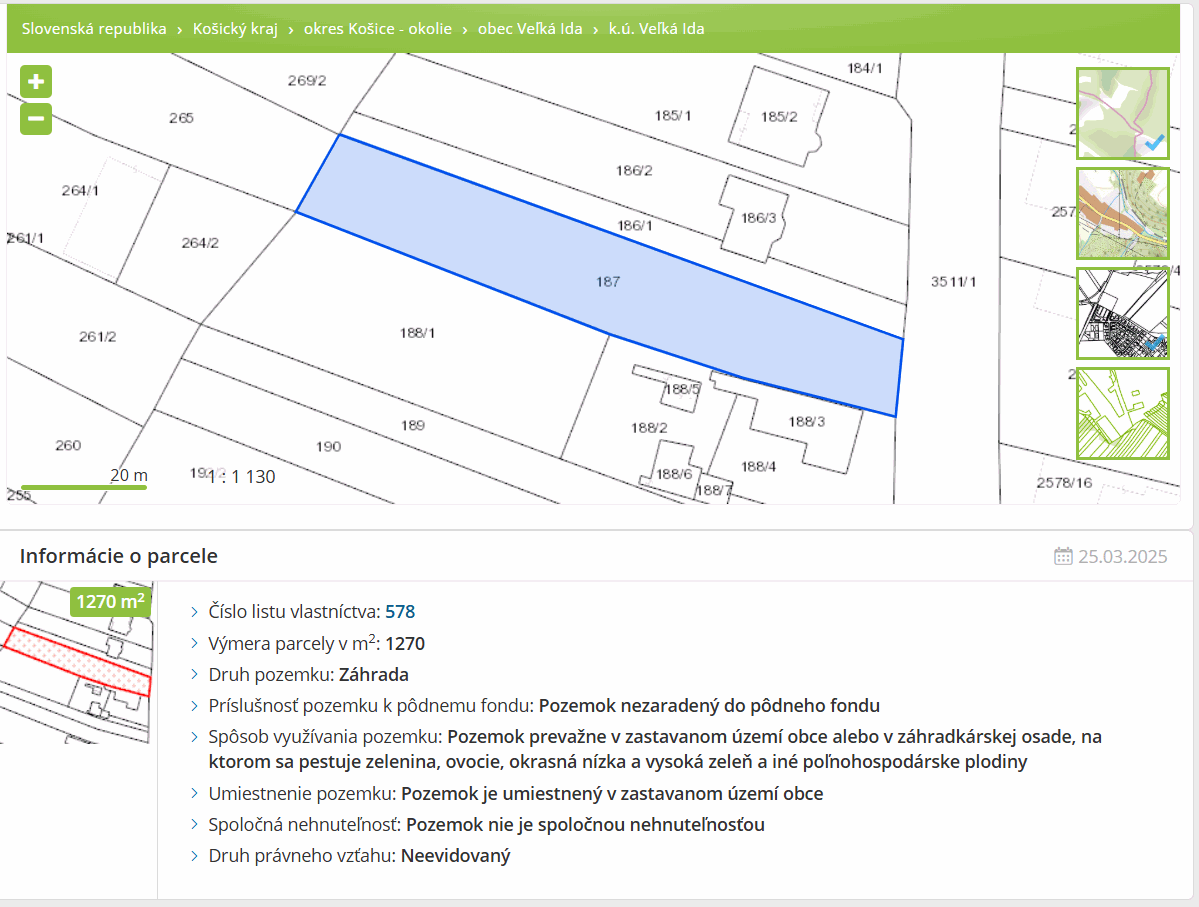Screen dimensions: 1199x907
Task: Toggle the checked green terrain basemap layer
Action: coord(1122,114)
